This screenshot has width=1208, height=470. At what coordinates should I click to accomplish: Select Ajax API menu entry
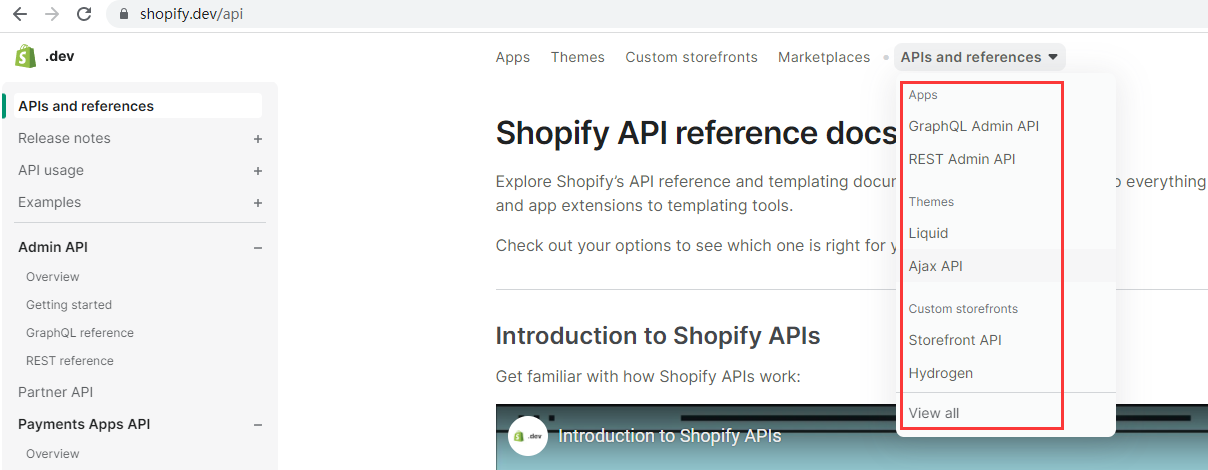coord(935,266)
